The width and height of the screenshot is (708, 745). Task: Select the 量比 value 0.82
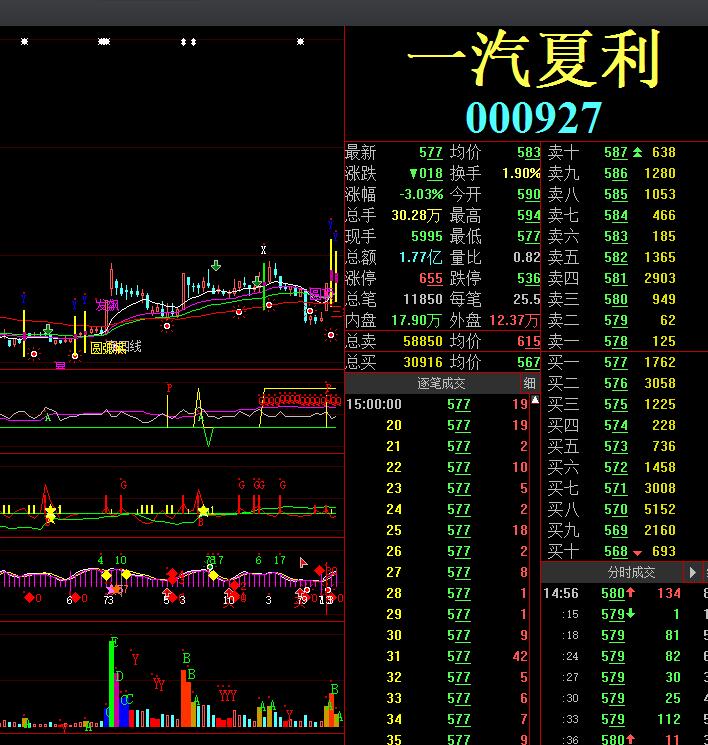coord(526,258)
